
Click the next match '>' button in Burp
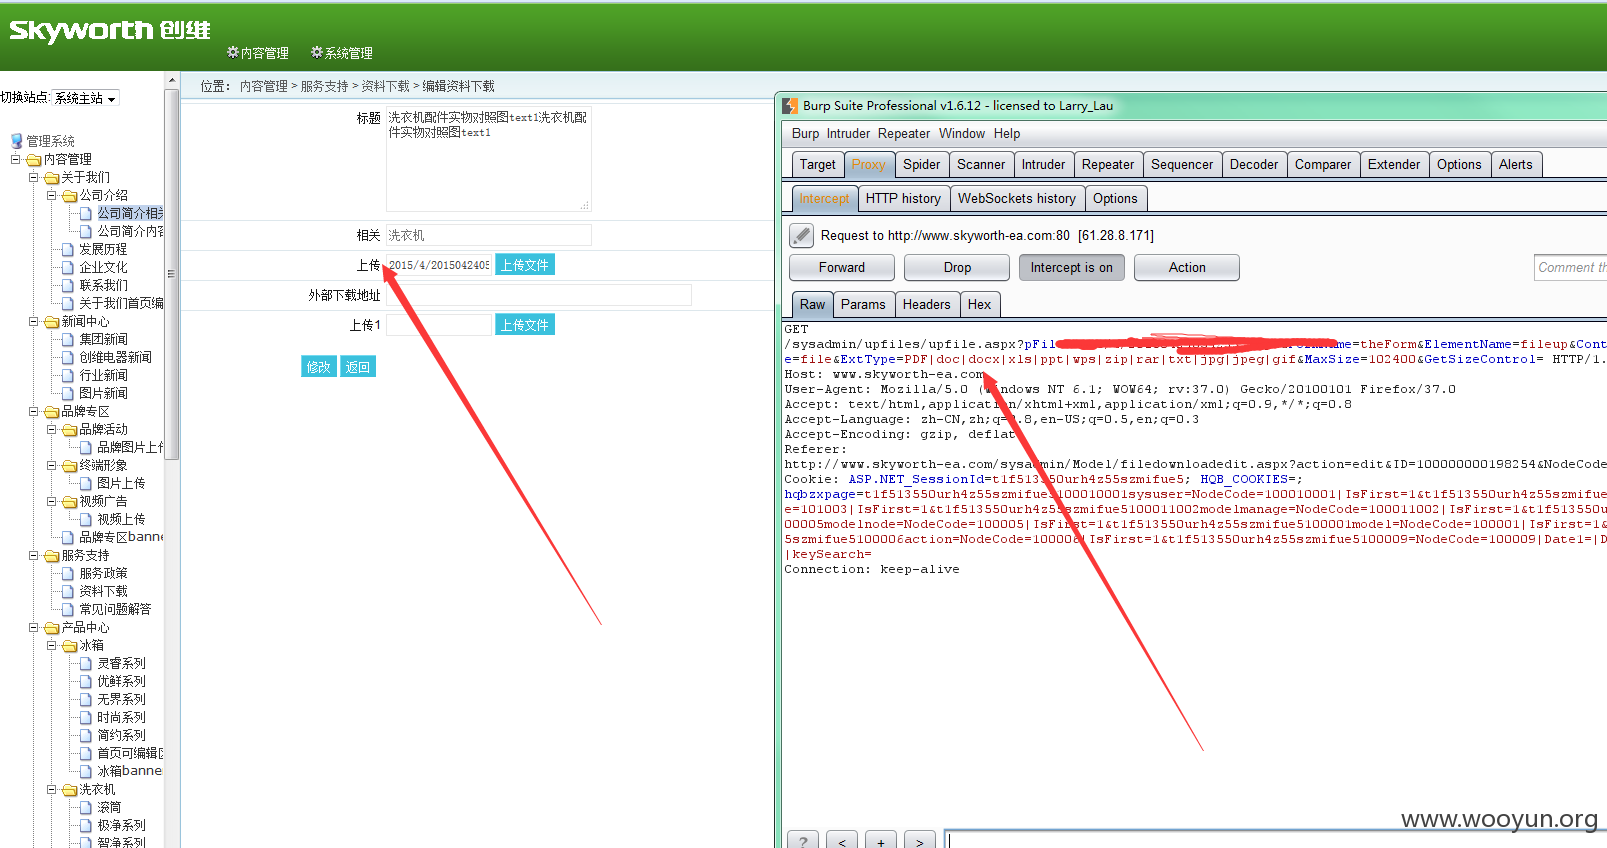(x=920, y=841)
